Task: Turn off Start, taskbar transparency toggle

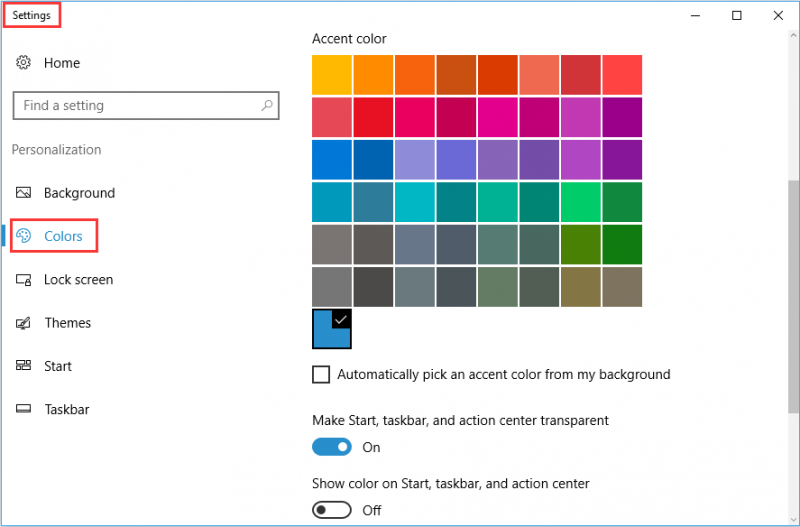Action: pyautogui.click(x=332, y=447)
